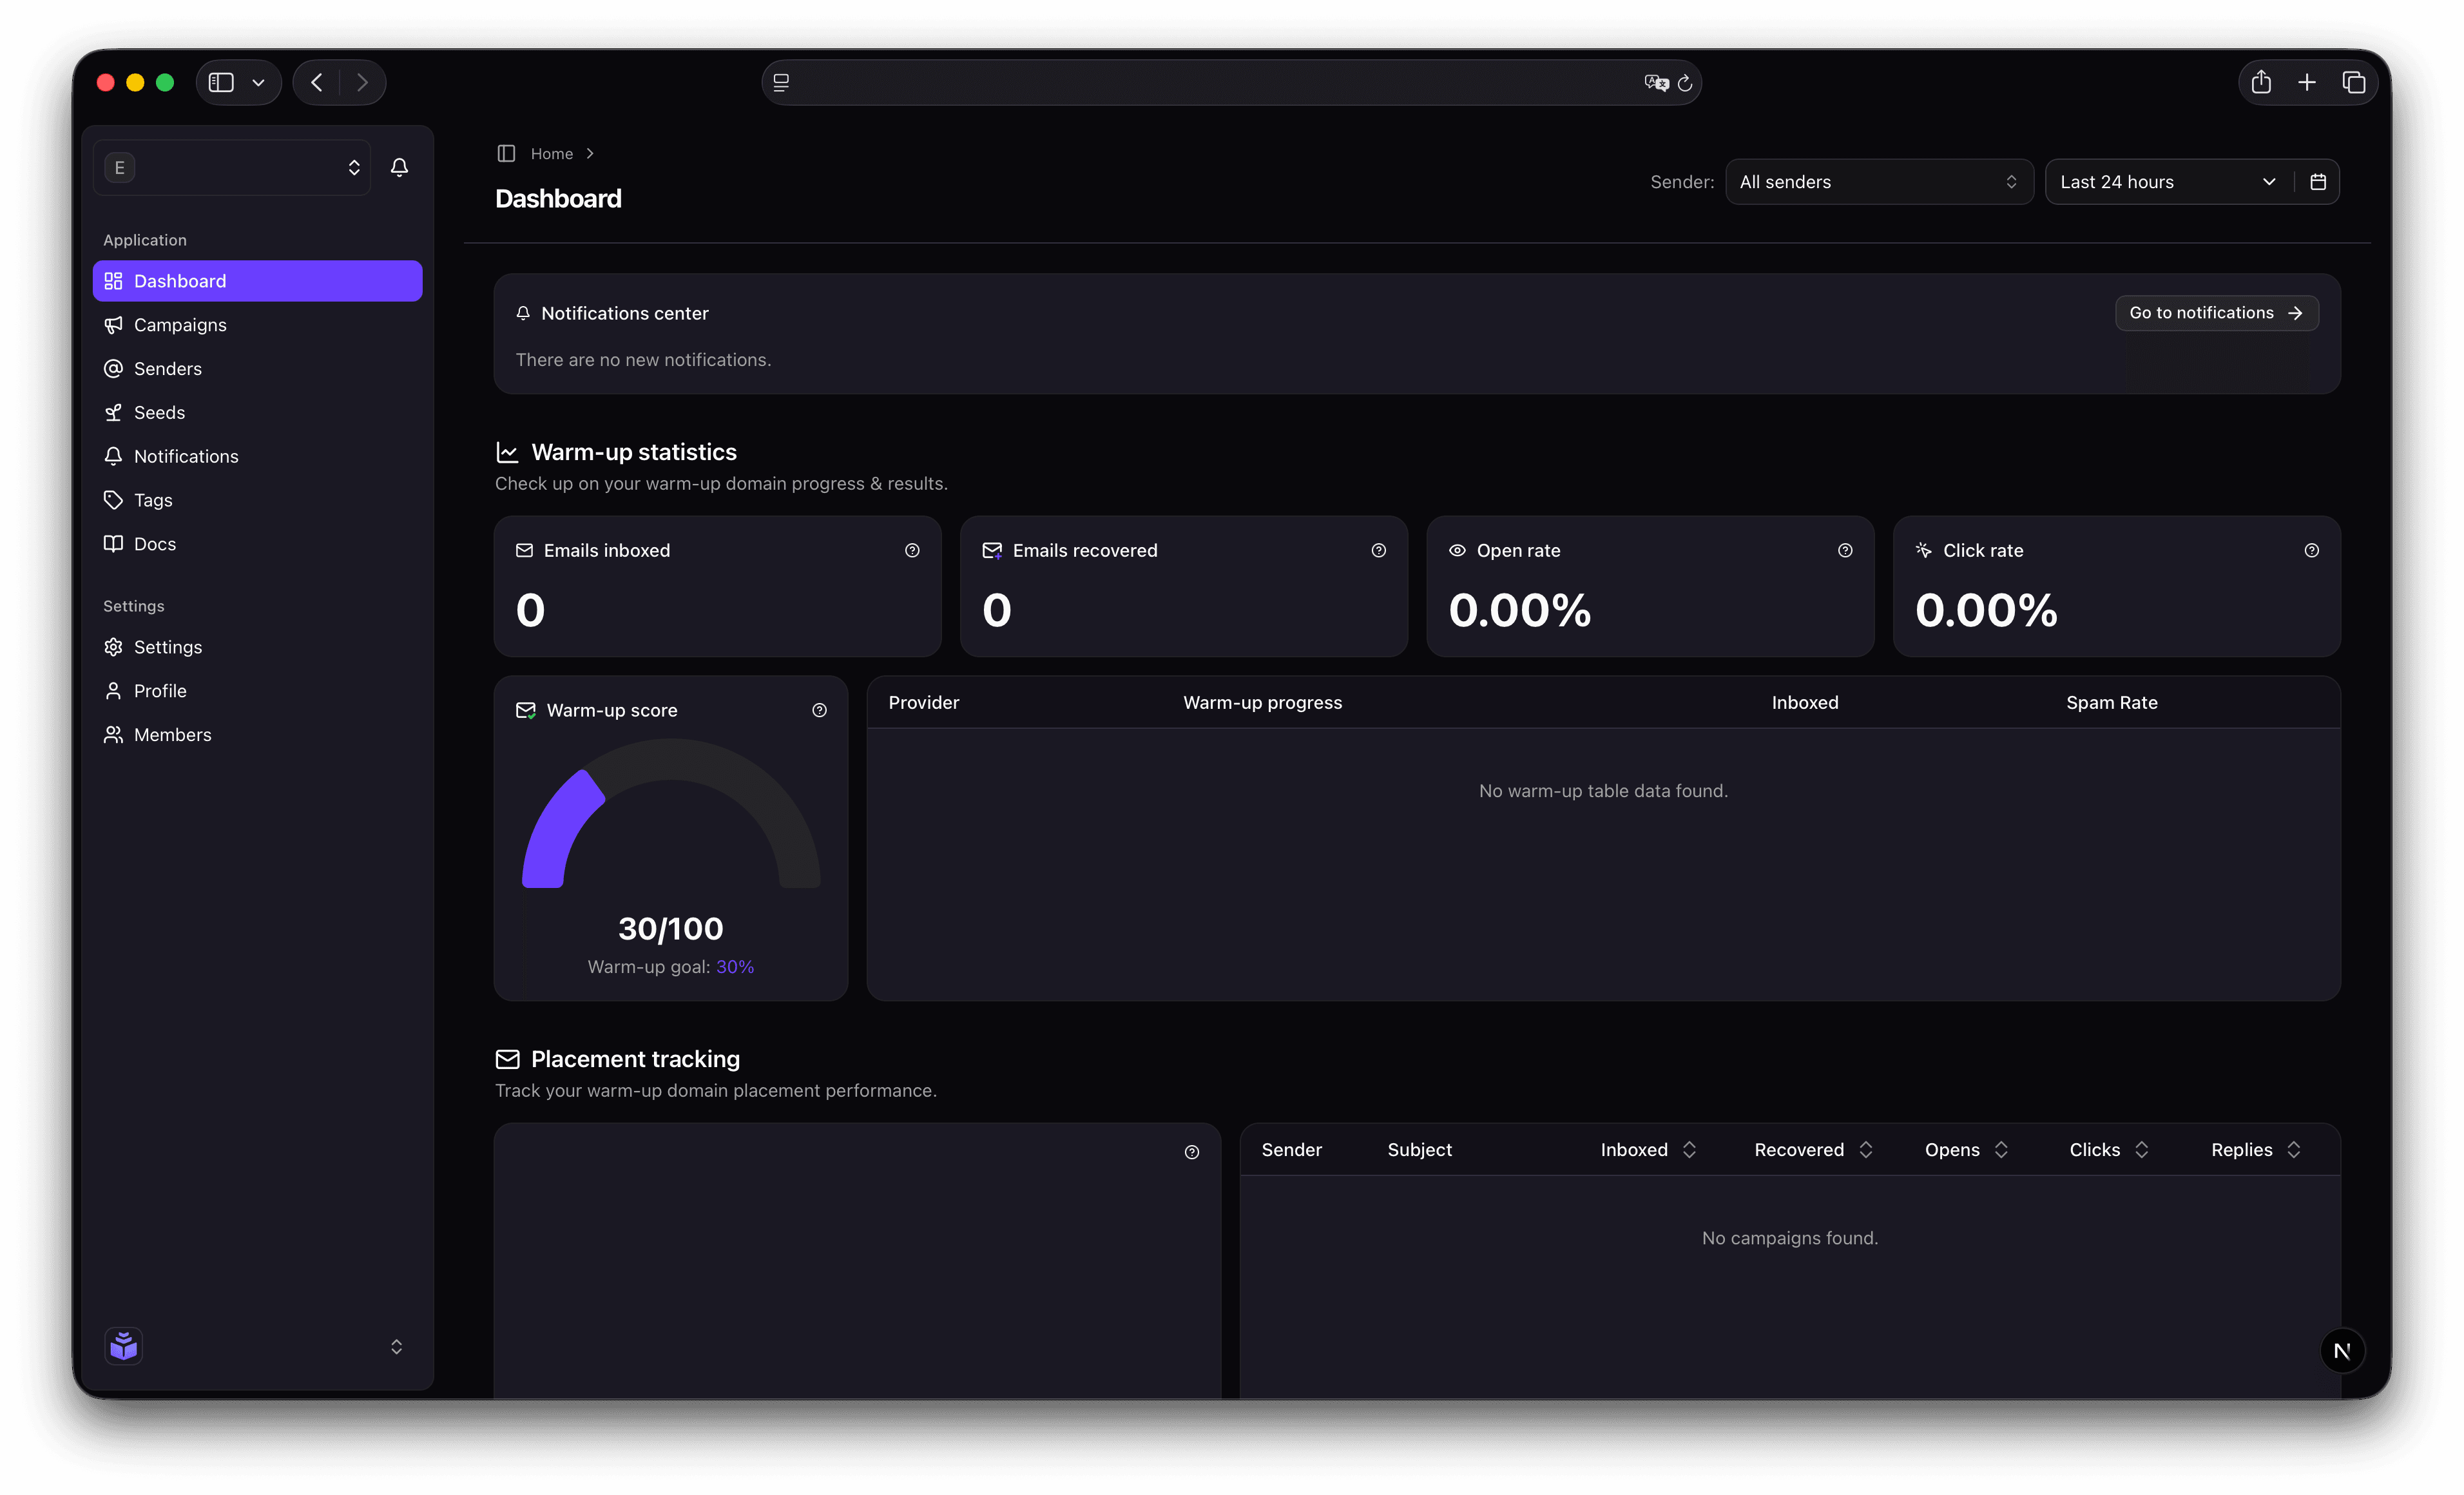Click the translate icon in address bar
This screenshot has height=1495, width=2464.
point(1656,83)
